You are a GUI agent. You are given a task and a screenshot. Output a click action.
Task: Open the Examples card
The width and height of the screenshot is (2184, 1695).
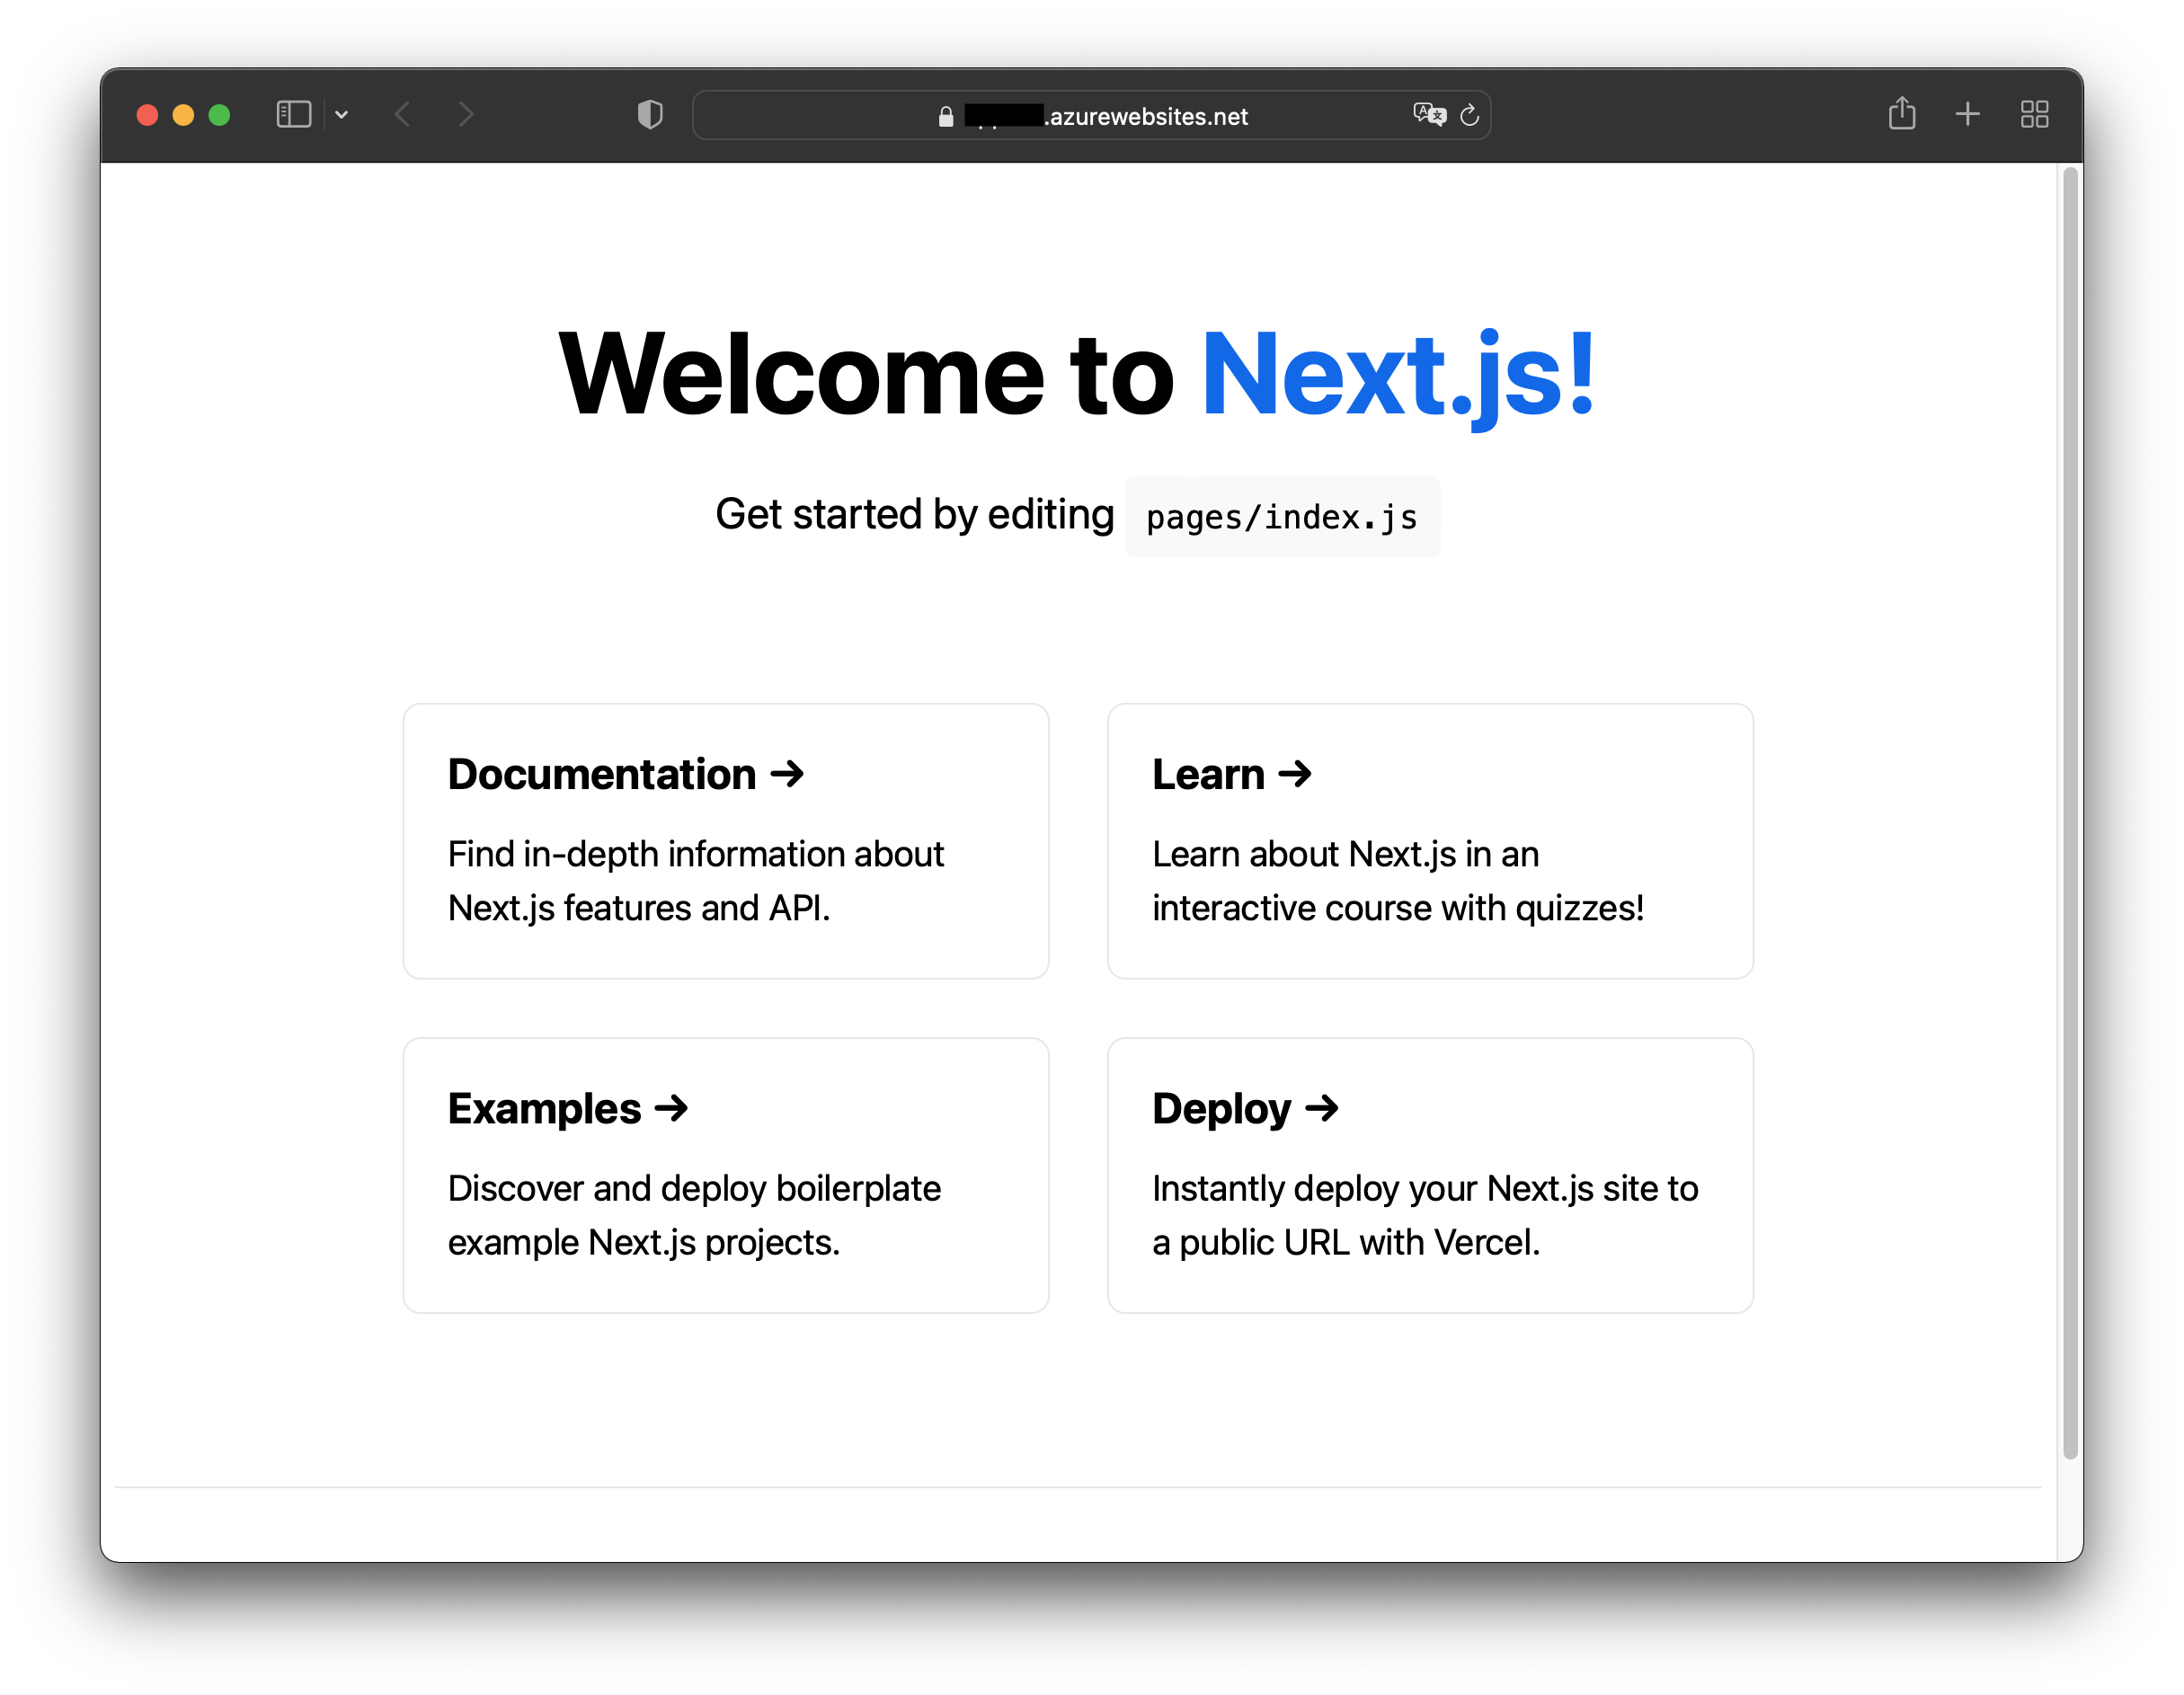click(x=725, y=1174)
